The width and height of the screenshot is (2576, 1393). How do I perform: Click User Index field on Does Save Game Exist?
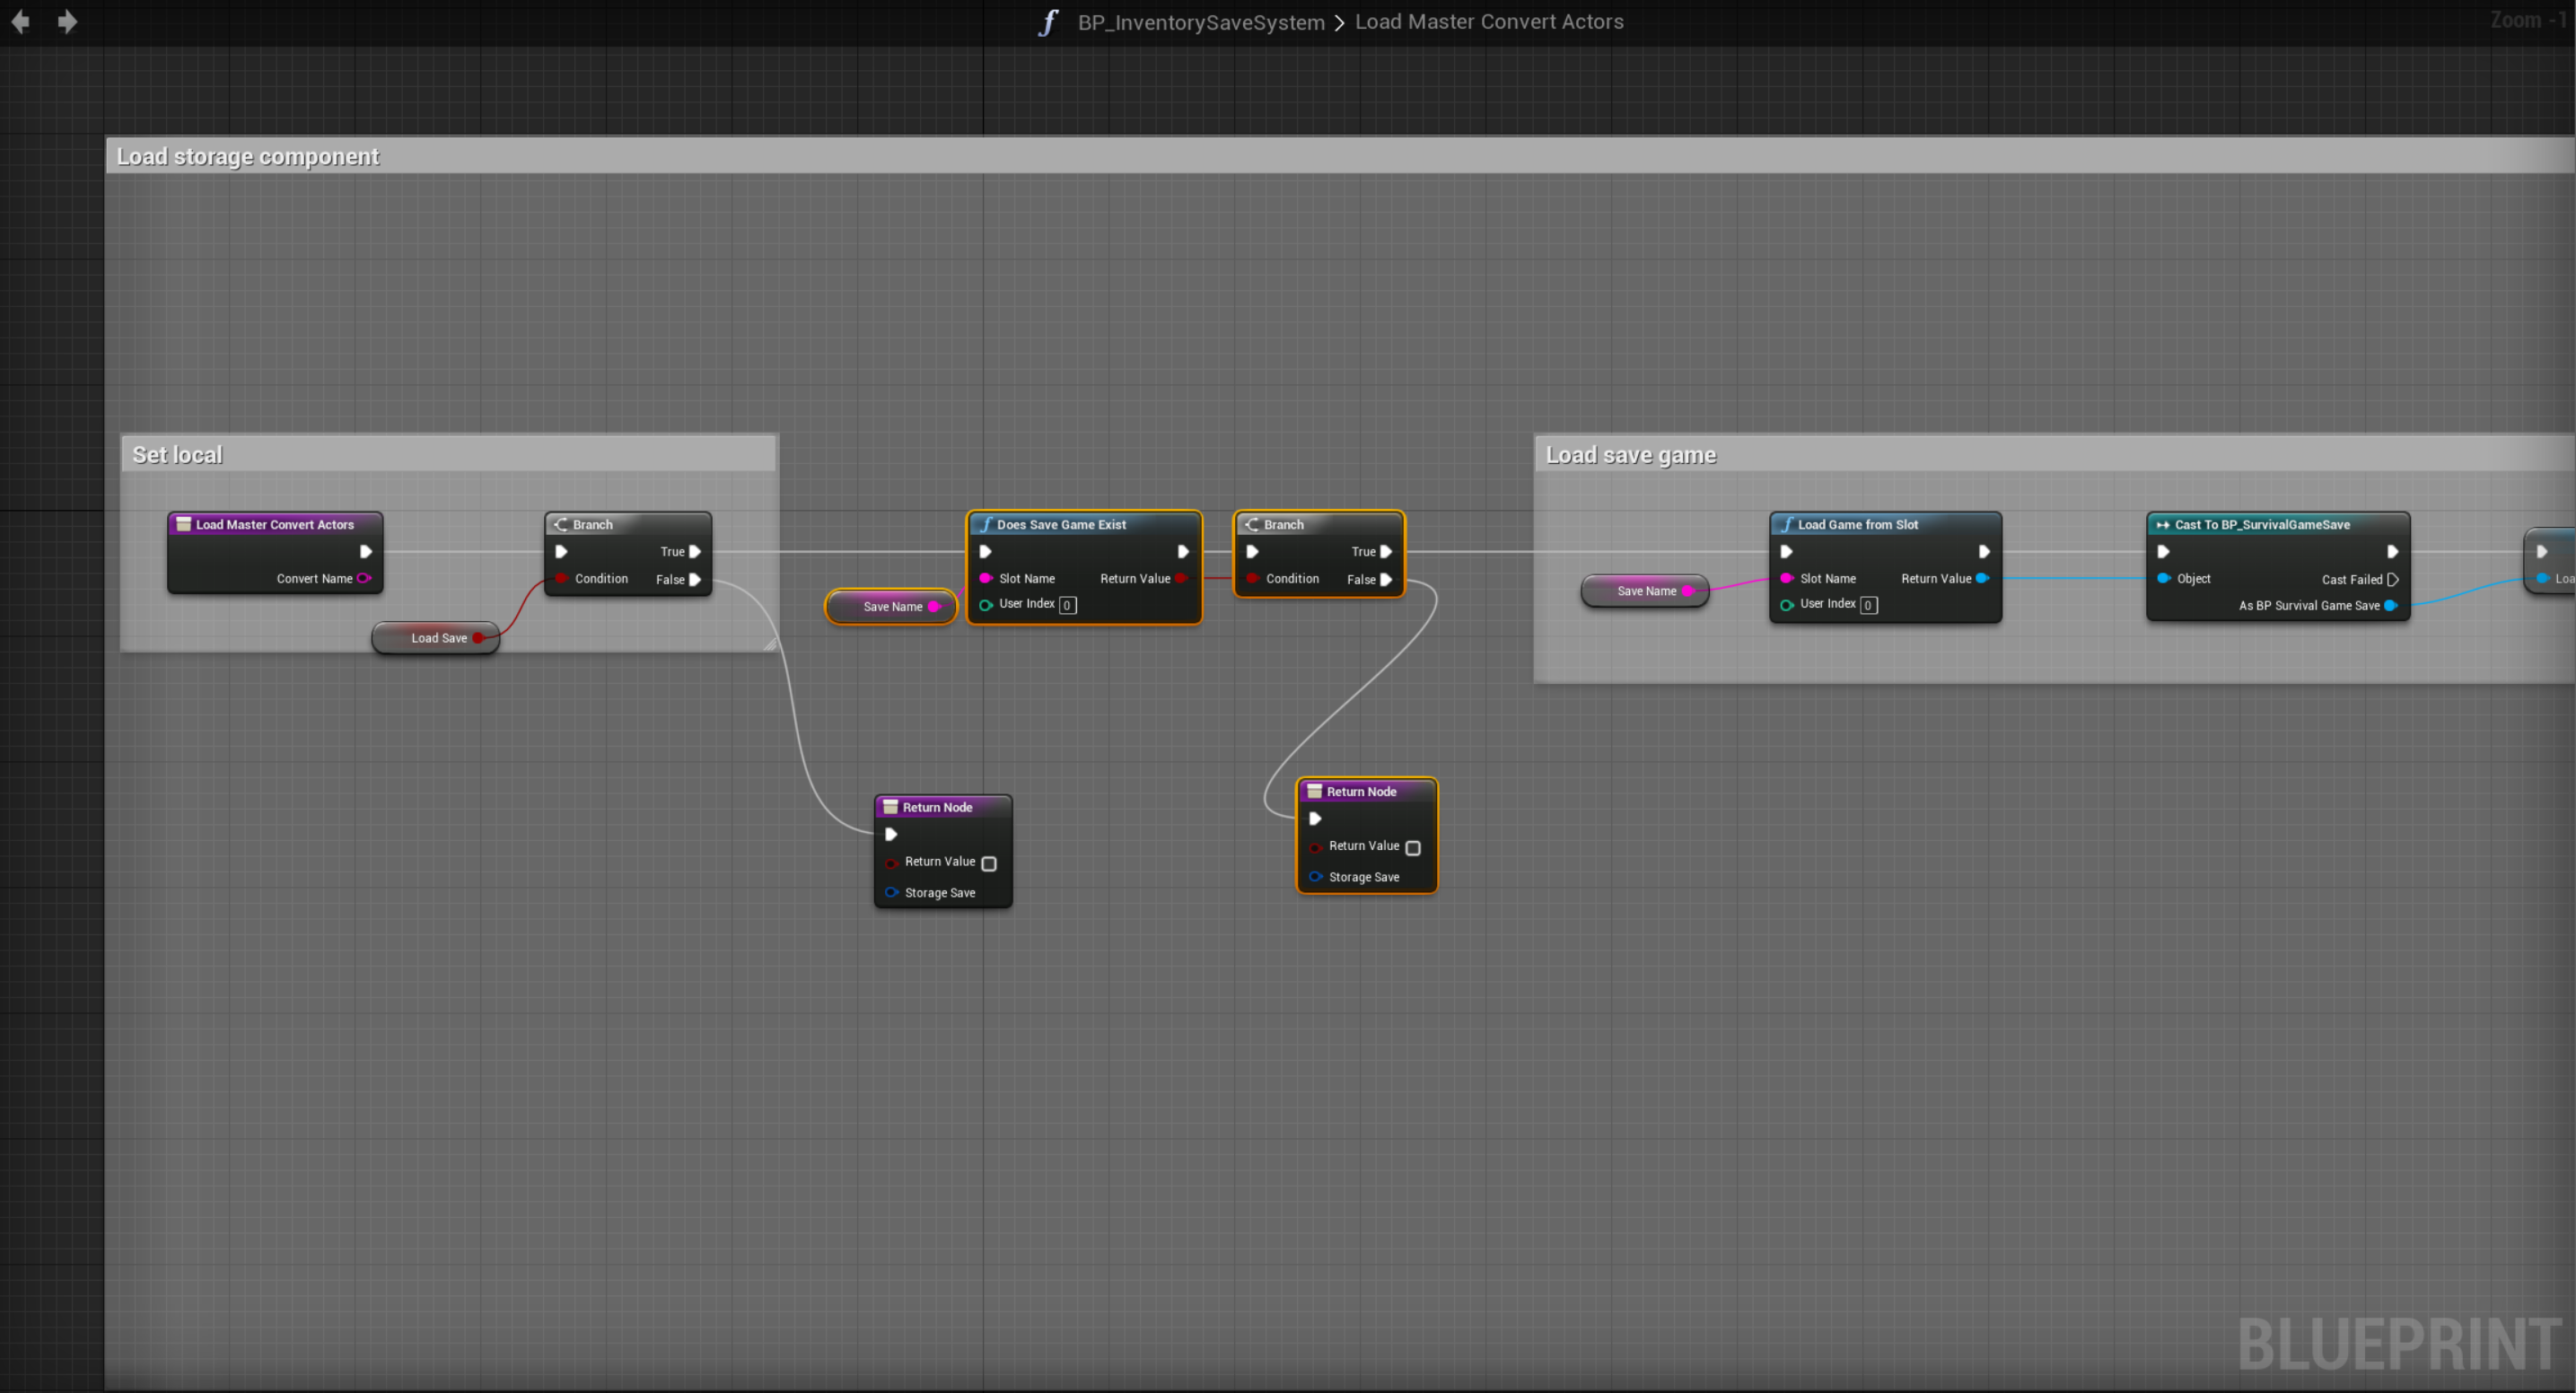click(x=1067, y=605)
